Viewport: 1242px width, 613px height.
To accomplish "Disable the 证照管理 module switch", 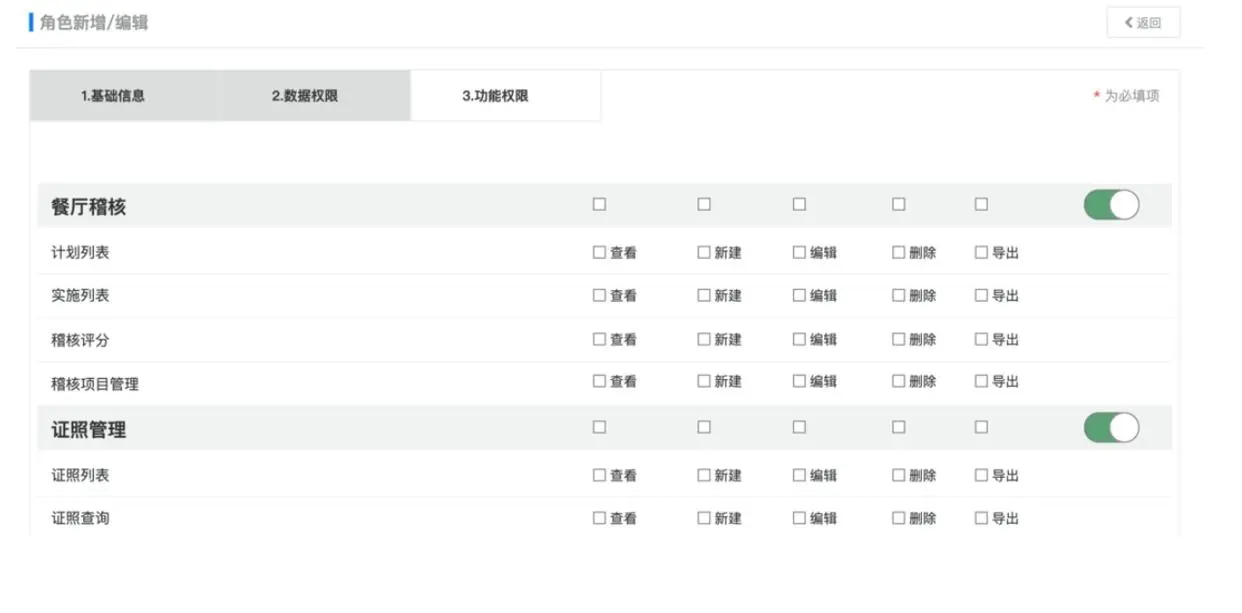I will click(1111, 428).
